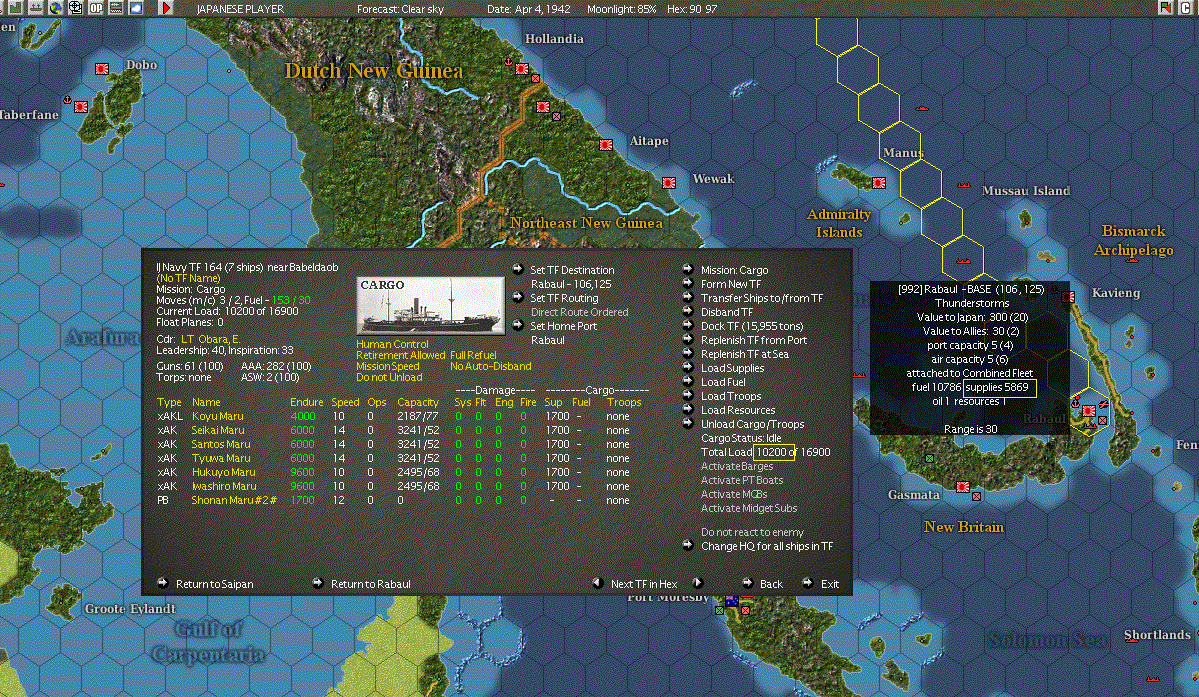This screenshot has height=697, width=1199.
Task: Click arrow icon beside Load Fuel
Action: [687, 381]
